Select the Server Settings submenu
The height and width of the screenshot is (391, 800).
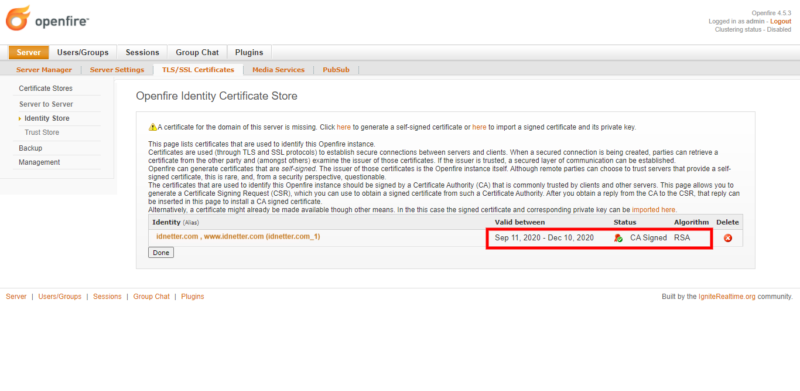click(x=117, y=70)
